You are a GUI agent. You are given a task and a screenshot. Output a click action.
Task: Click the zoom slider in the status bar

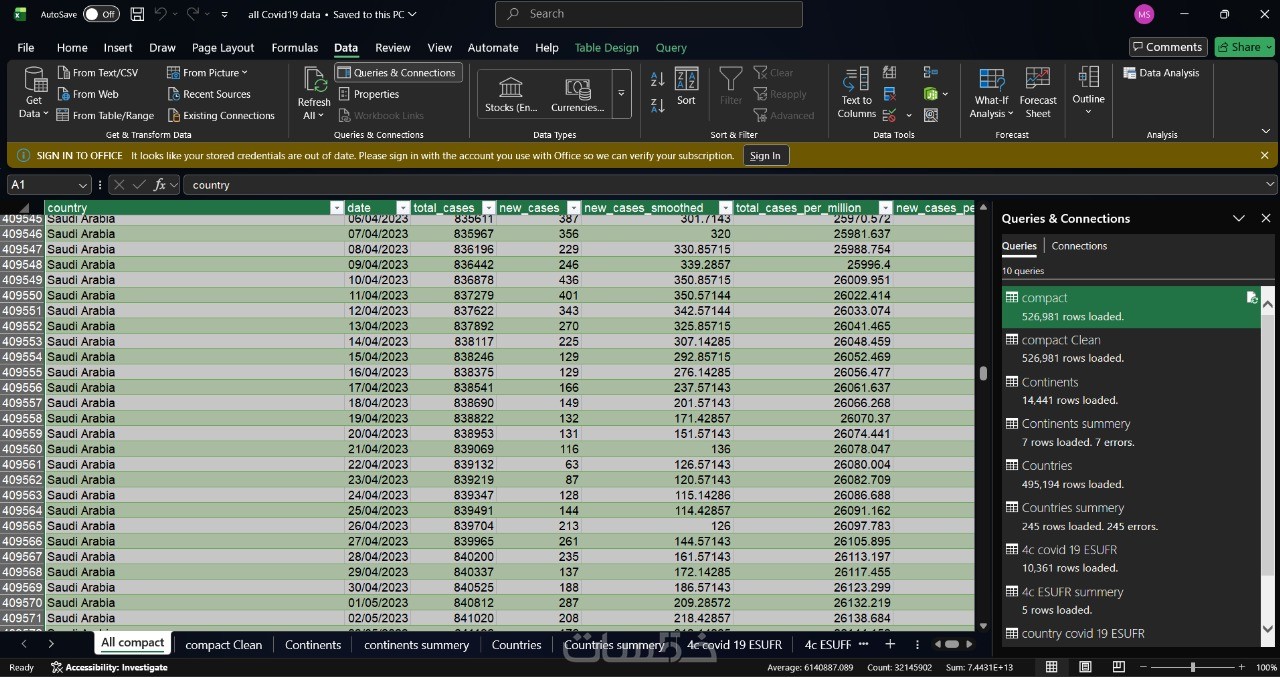[x=1192, y=667]
